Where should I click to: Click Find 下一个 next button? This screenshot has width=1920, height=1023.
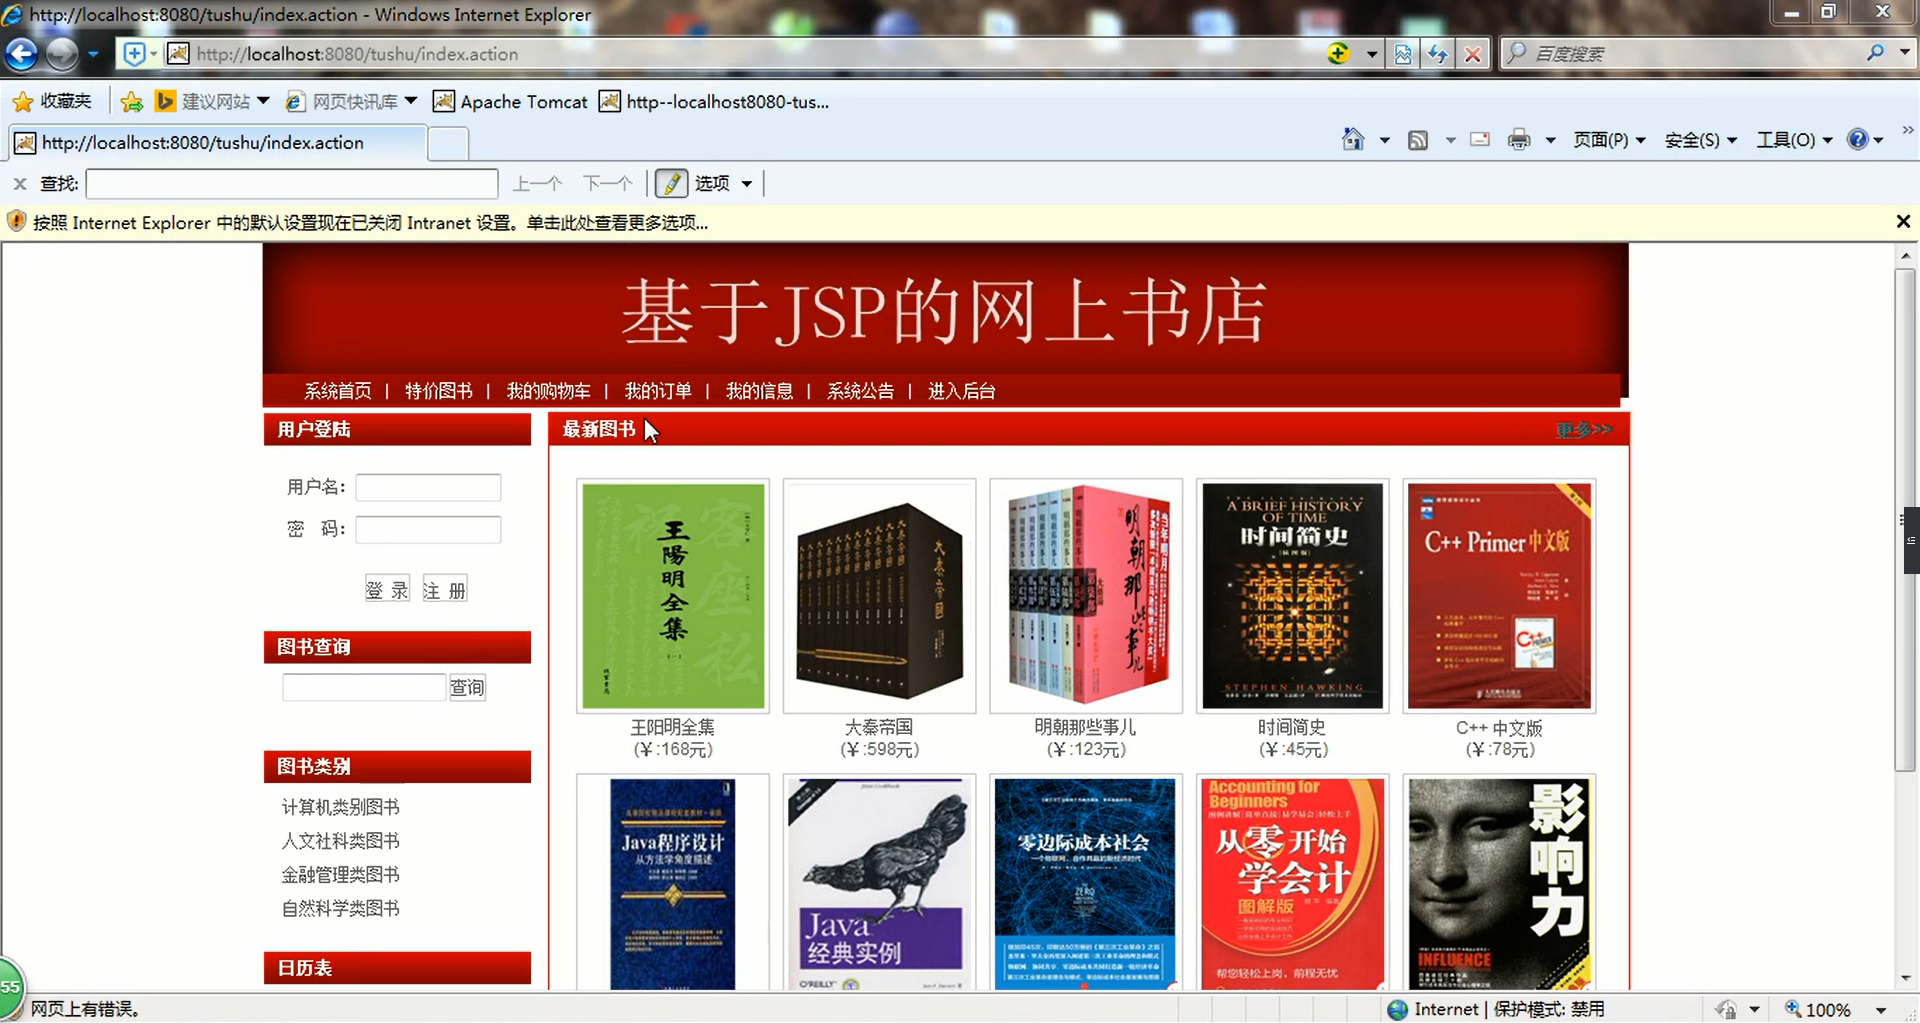(608, 184)
